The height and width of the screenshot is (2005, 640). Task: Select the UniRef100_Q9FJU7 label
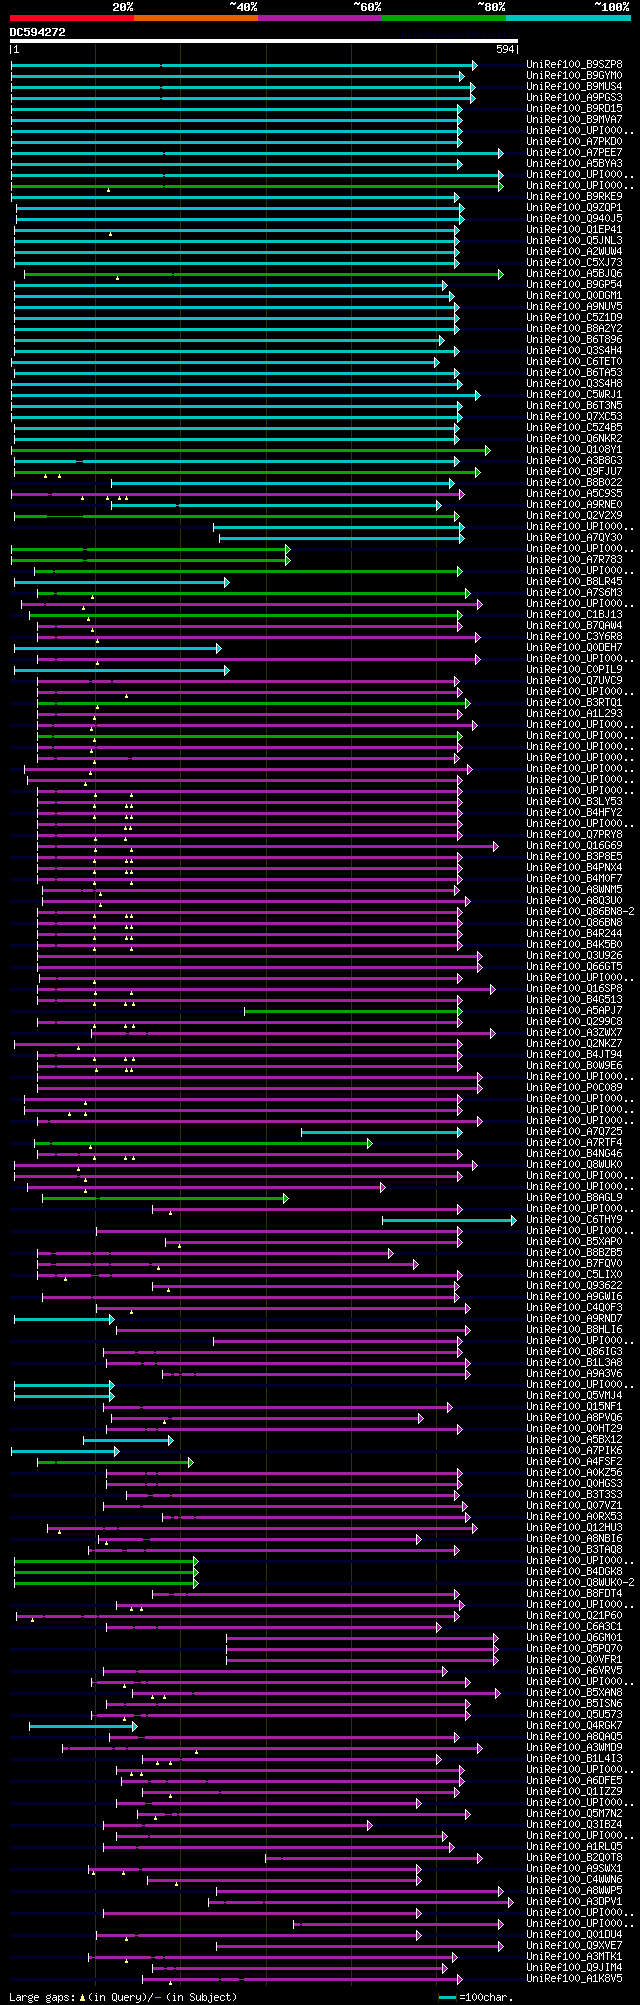click(x=574, y=472)
